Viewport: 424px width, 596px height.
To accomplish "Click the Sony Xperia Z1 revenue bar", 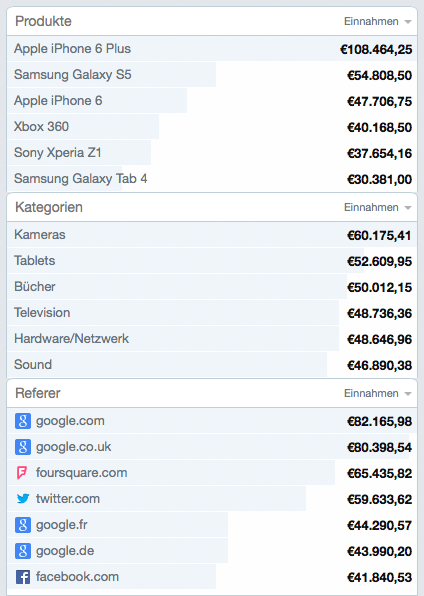I will coord(79,153).
